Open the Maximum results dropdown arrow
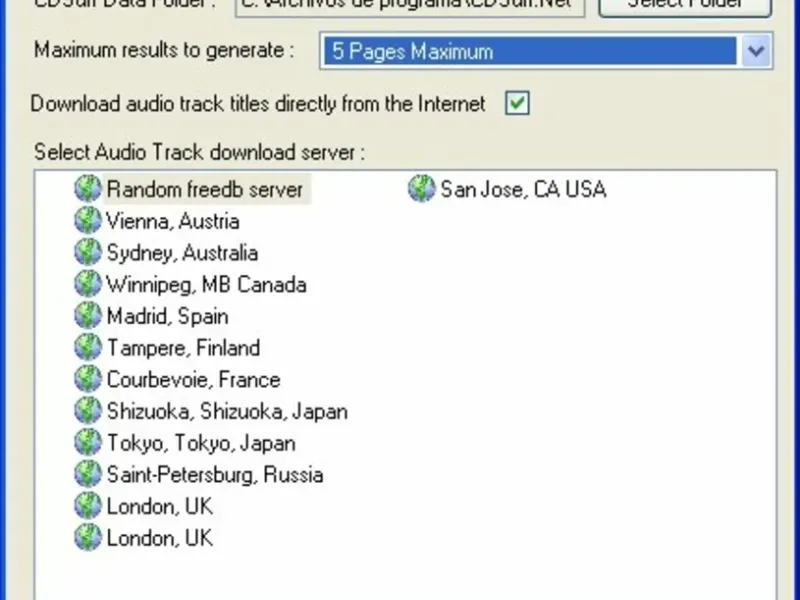 pos(756,51)
